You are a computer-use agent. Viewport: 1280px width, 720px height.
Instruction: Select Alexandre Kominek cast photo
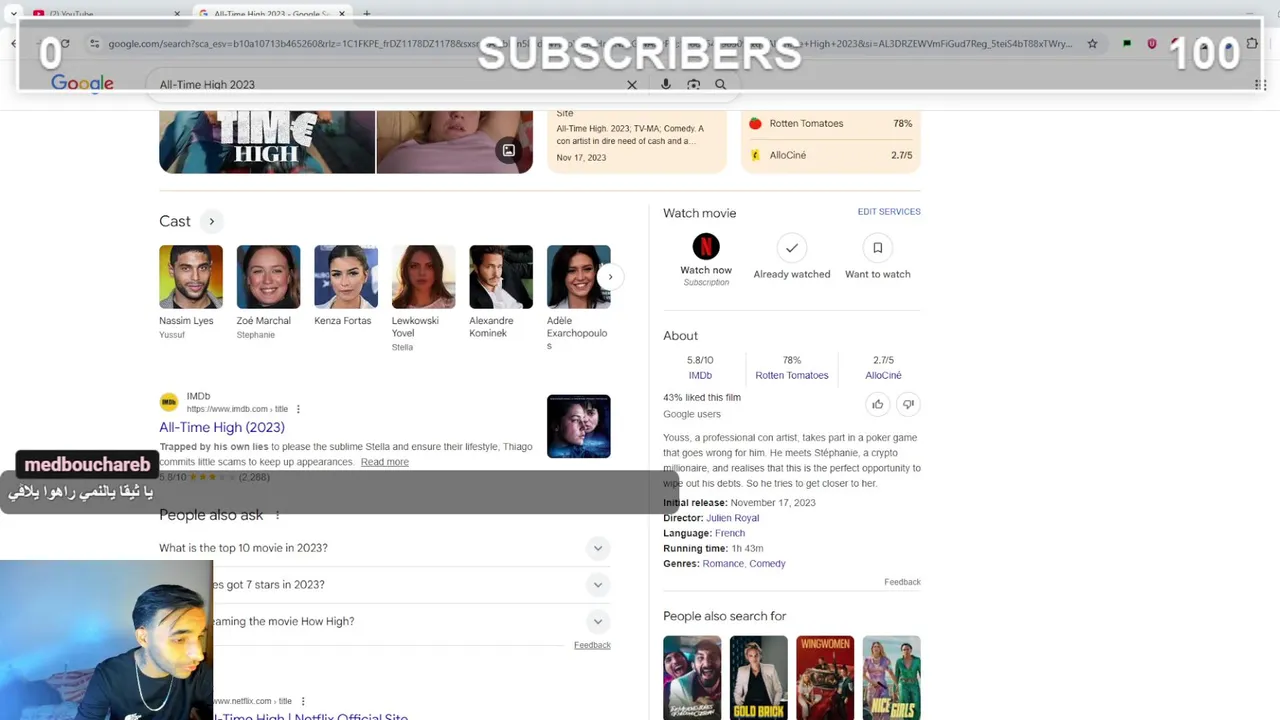pyautogui.click(x=501, y=277)
